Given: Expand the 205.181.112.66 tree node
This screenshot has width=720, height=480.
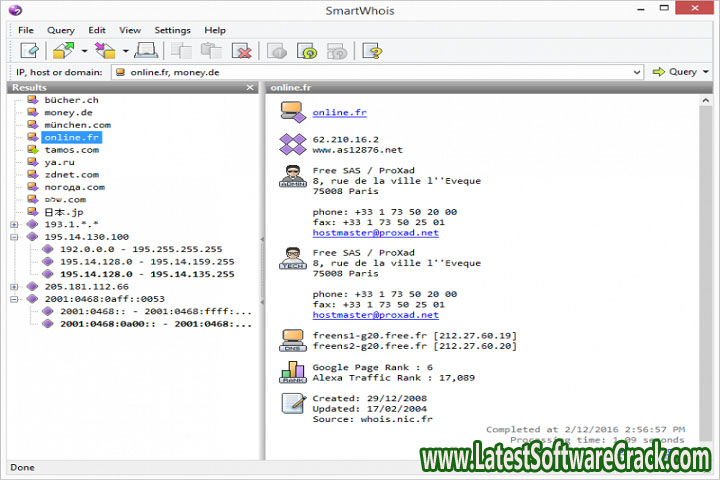Looking at the screenshot, I should pyautogui.click(x=14, y=287).
